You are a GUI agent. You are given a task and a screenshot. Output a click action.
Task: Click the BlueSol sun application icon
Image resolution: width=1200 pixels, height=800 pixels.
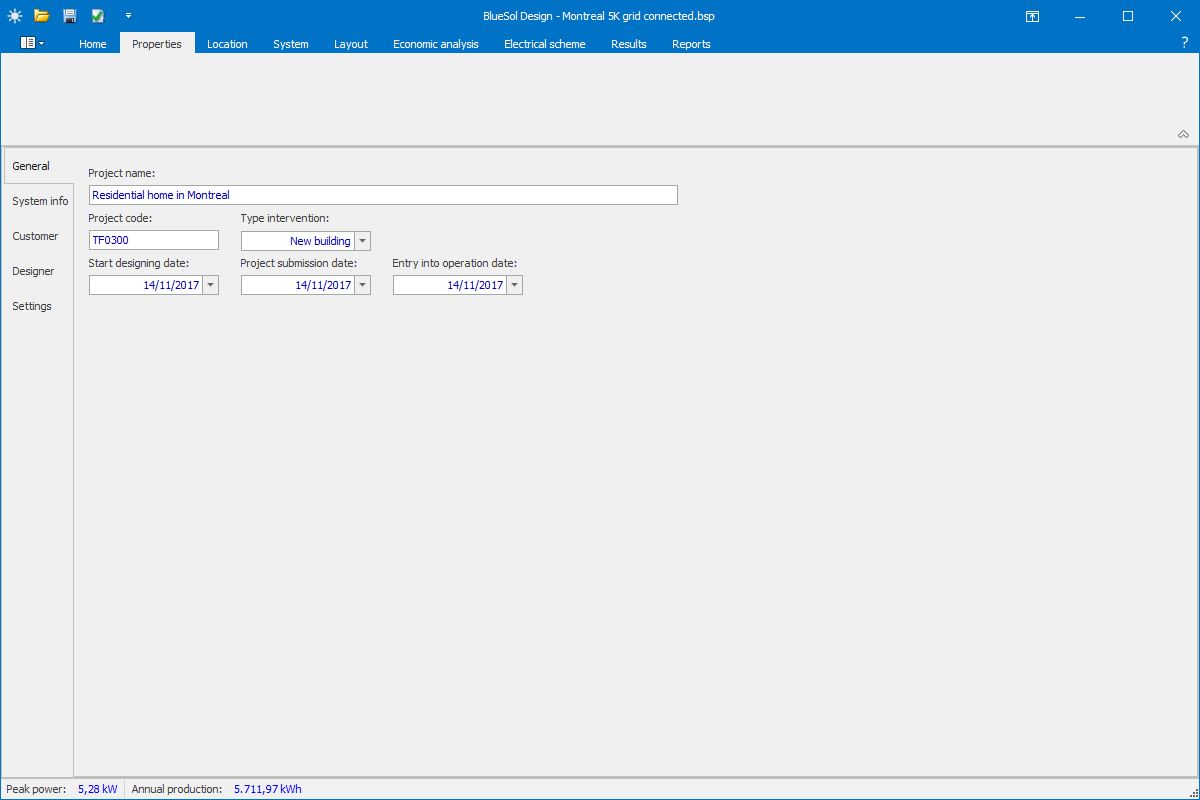[x=14, y=16]
